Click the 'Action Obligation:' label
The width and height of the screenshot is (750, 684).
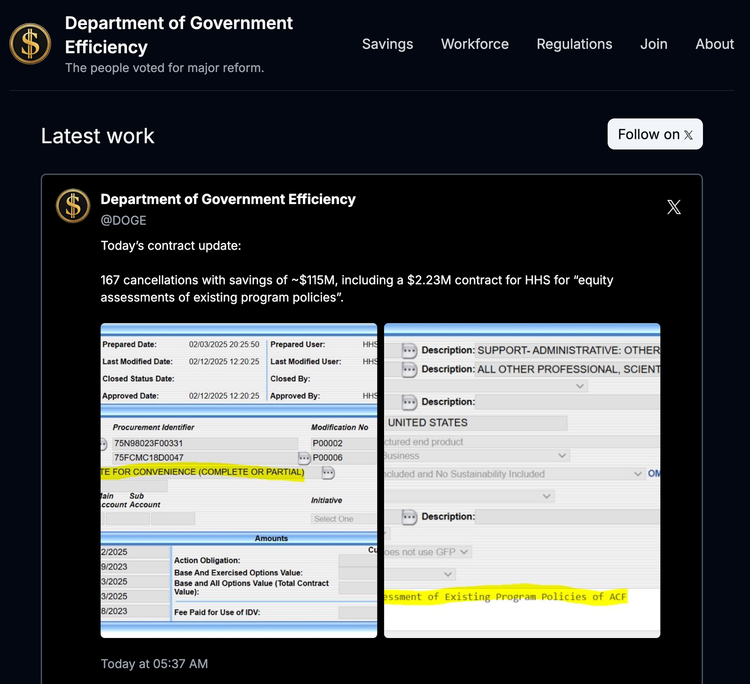207,560
